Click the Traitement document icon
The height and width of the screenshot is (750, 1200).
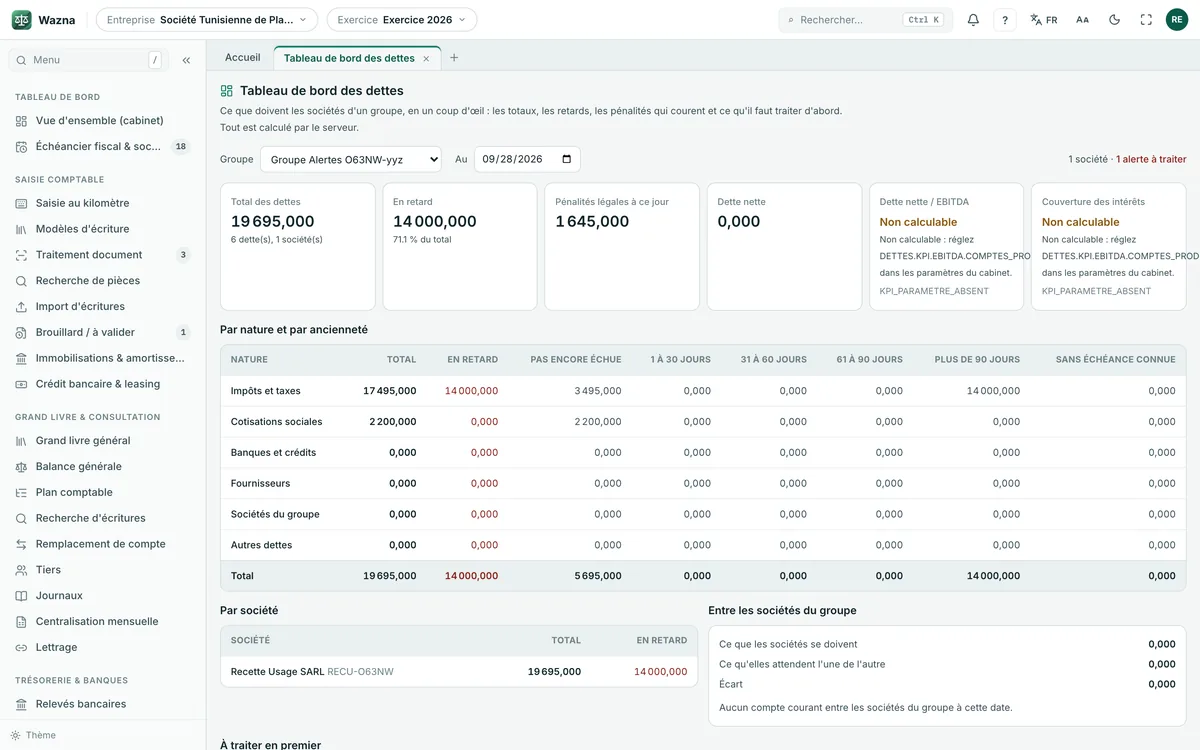pyautogui.click(x=22, y=255)
